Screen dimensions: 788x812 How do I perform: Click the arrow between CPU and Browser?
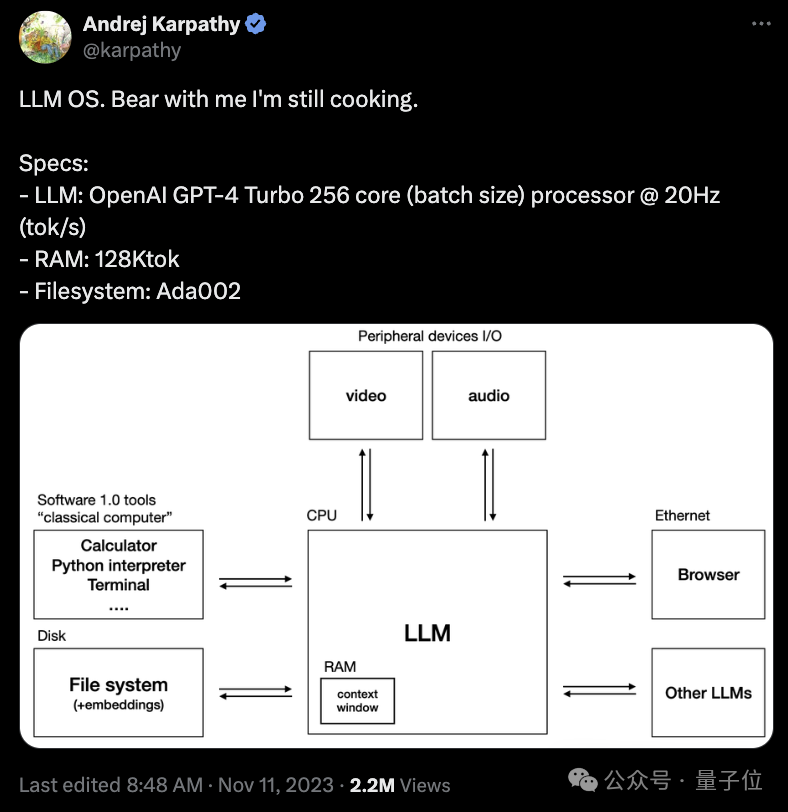[597, 578]
